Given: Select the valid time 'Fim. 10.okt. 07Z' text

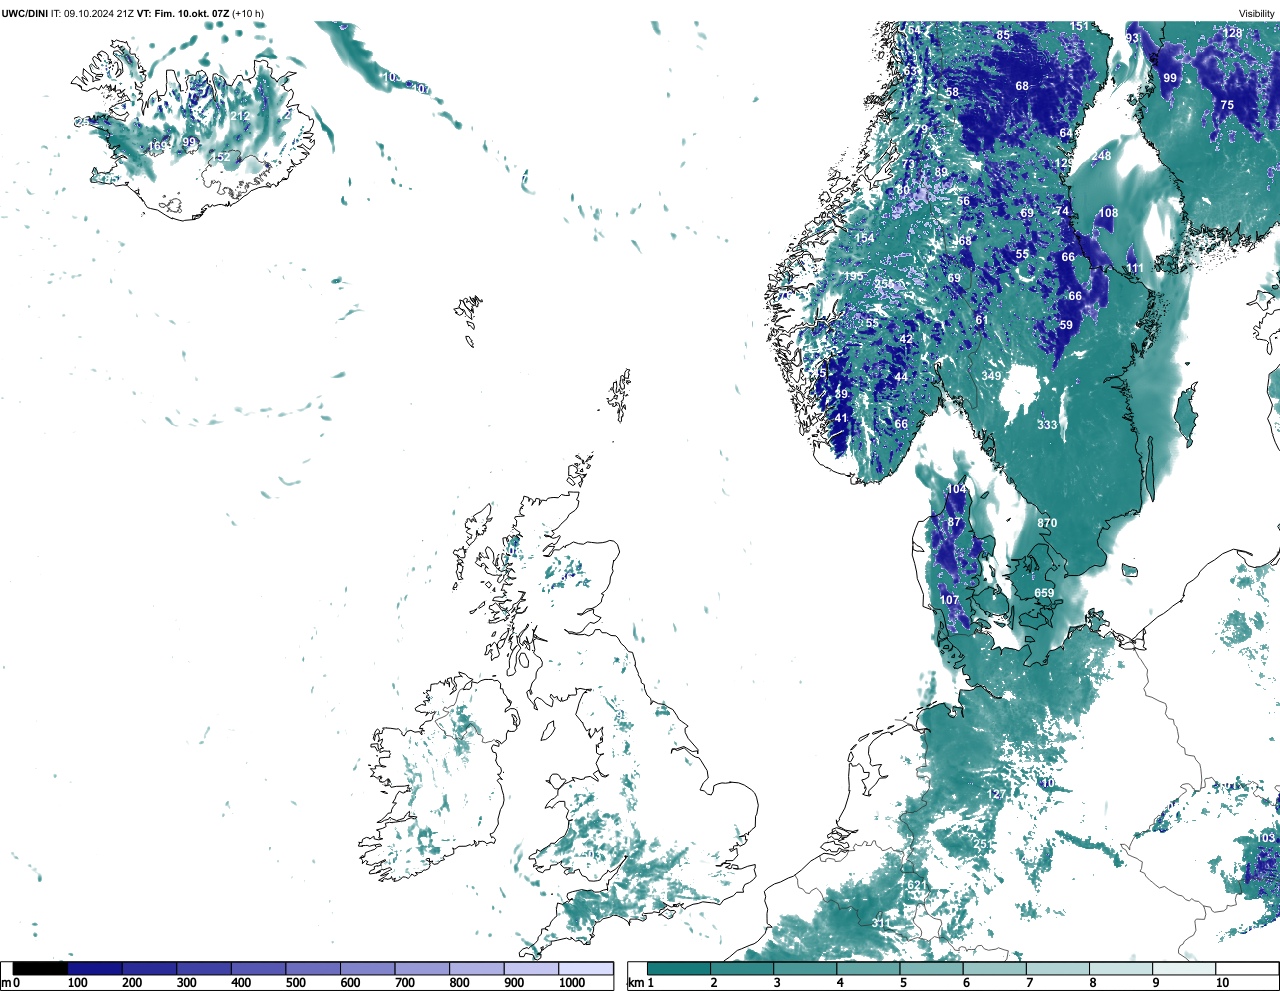Looking at the screenshot, I should tap(192, 14).
